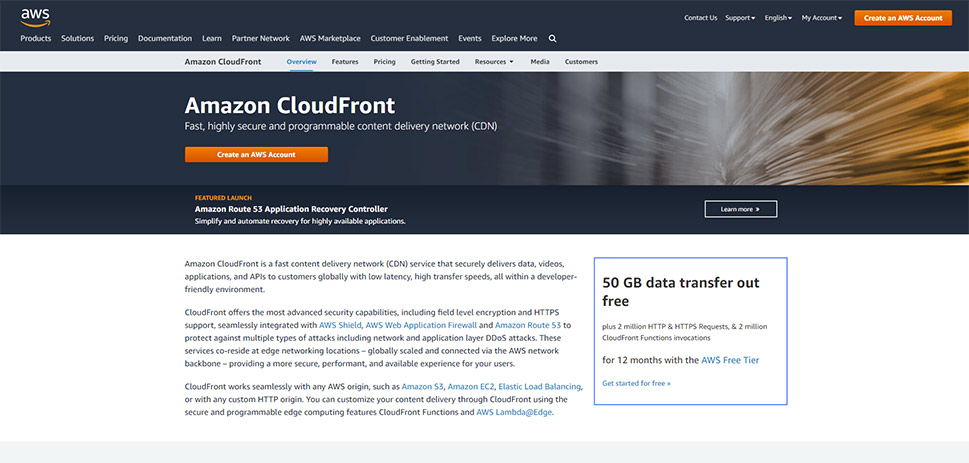Open the search magnifier icon
This screenshot has height=463, width=969.
(552, 38)
